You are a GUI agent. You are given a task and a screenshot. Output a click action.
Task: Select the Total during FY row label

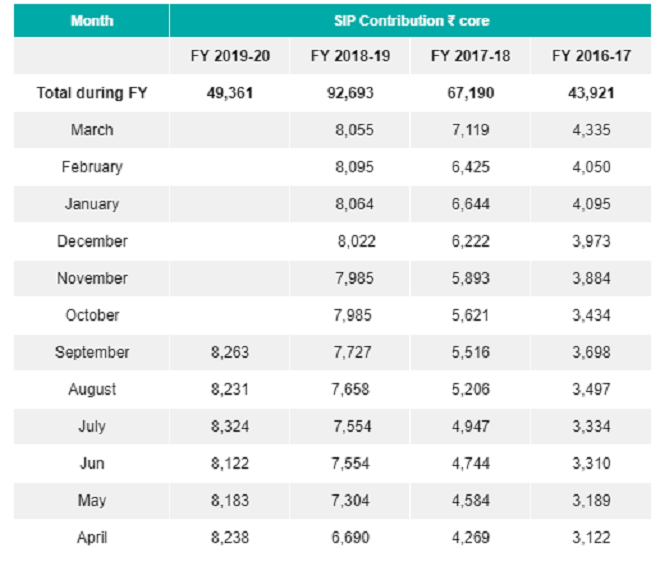point(92,93)
